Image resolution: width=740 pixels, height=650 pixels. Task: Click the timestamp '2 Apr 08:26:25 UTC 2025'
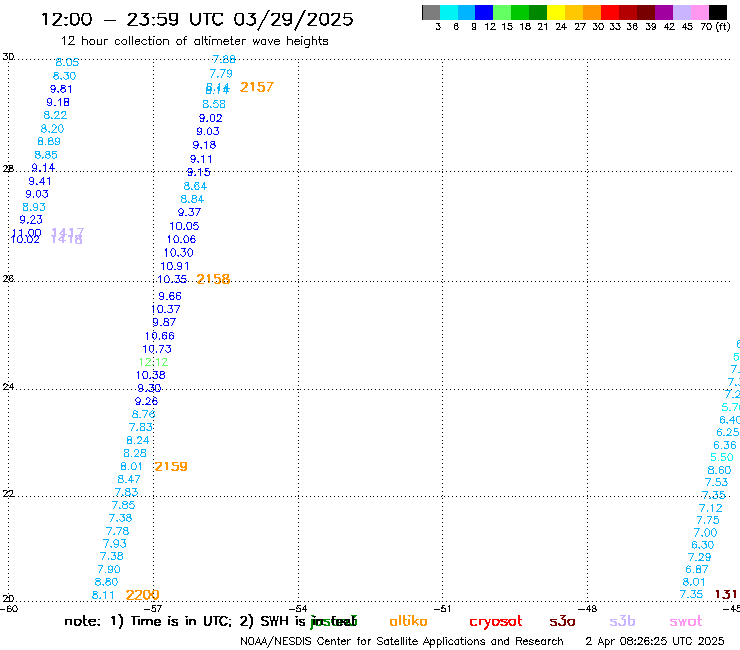[655, 641]
